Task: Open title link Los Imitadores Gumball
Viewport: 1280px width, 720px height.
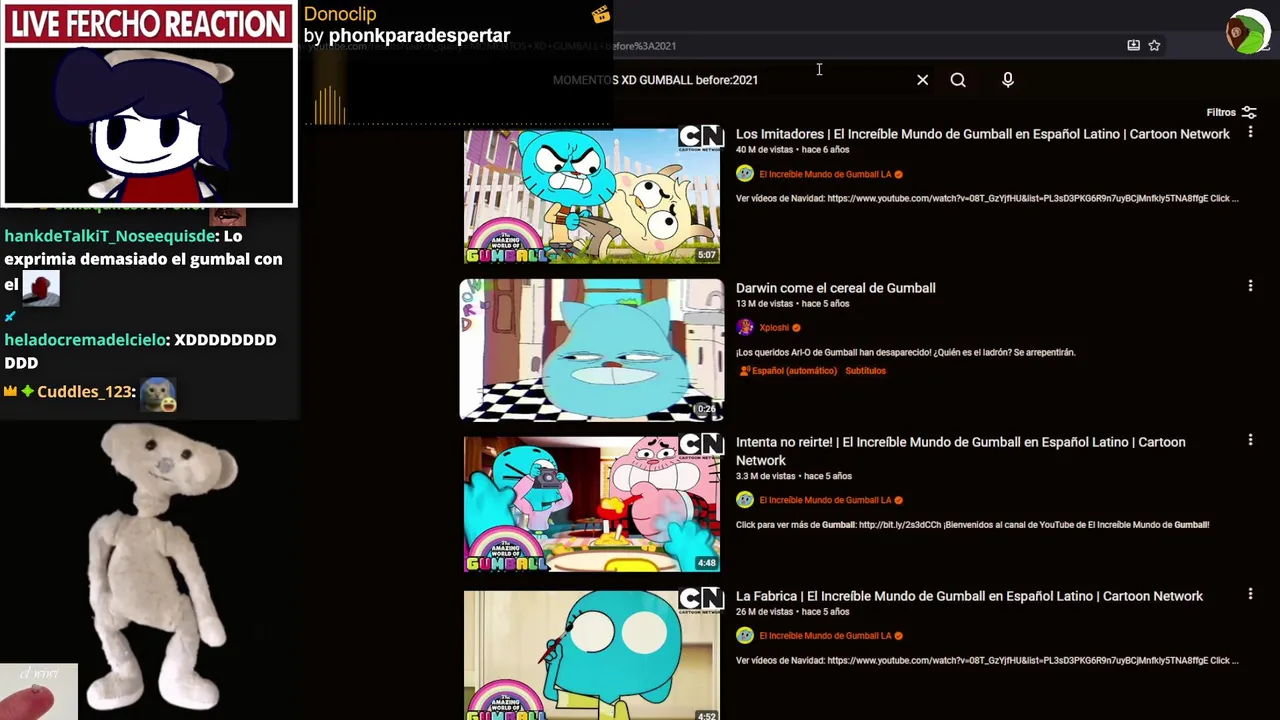Action: pos(982,134)
